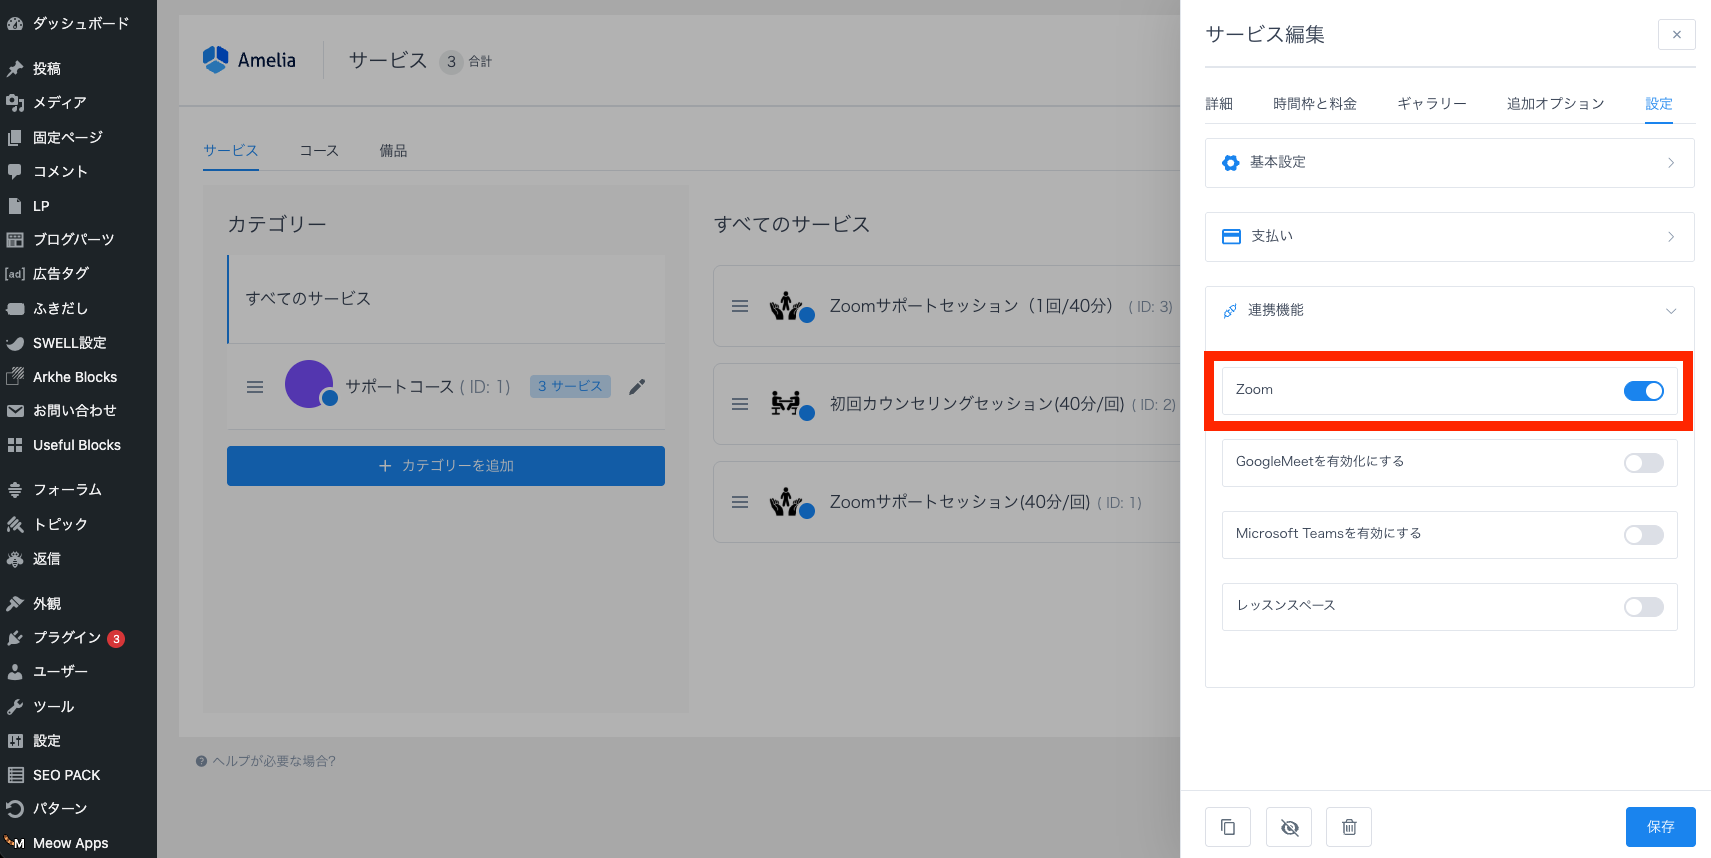Viewport: 1711px width, 858px height.
Task: Enable the GoogleMeet toggle
Action: pos(1643,463)
